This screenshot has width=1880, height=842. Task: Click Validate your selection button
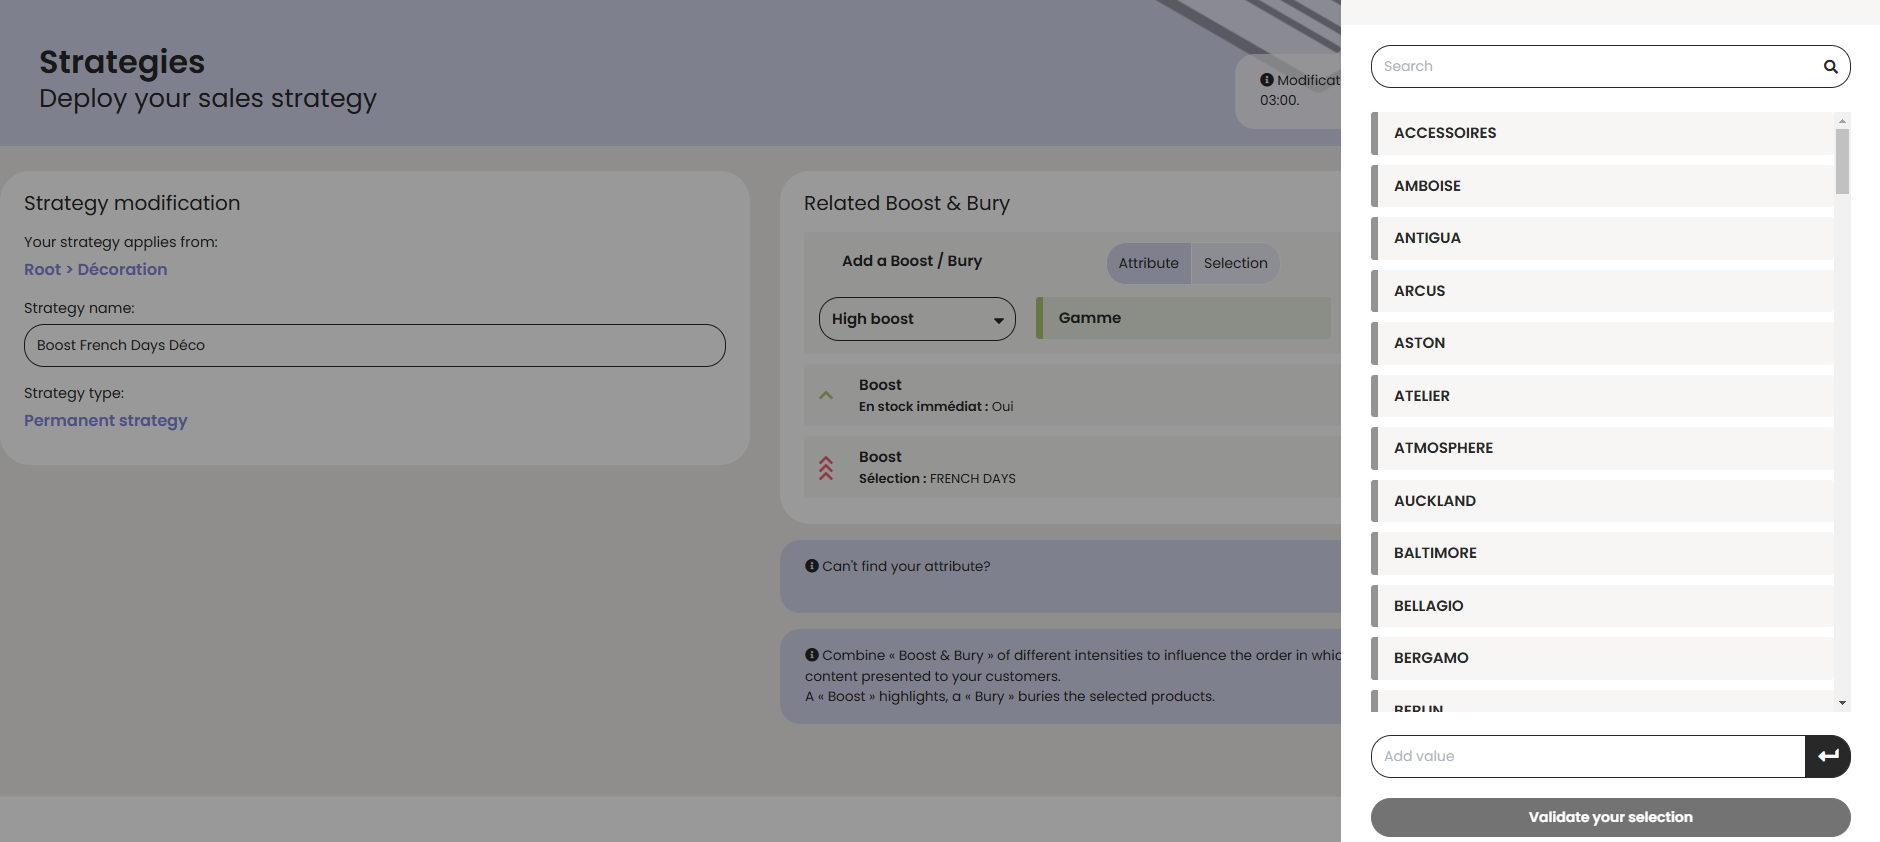(x=1609, y=817)
